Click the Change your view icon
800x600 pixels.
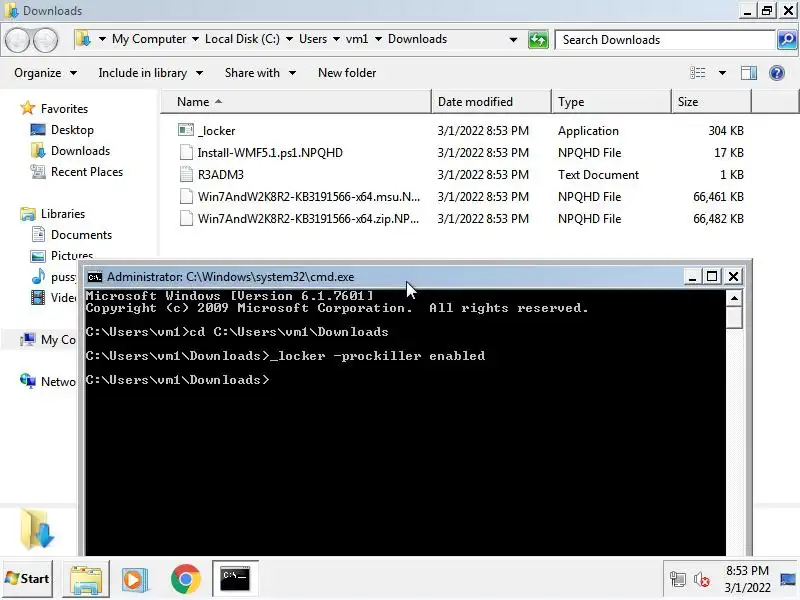(697, 73)
